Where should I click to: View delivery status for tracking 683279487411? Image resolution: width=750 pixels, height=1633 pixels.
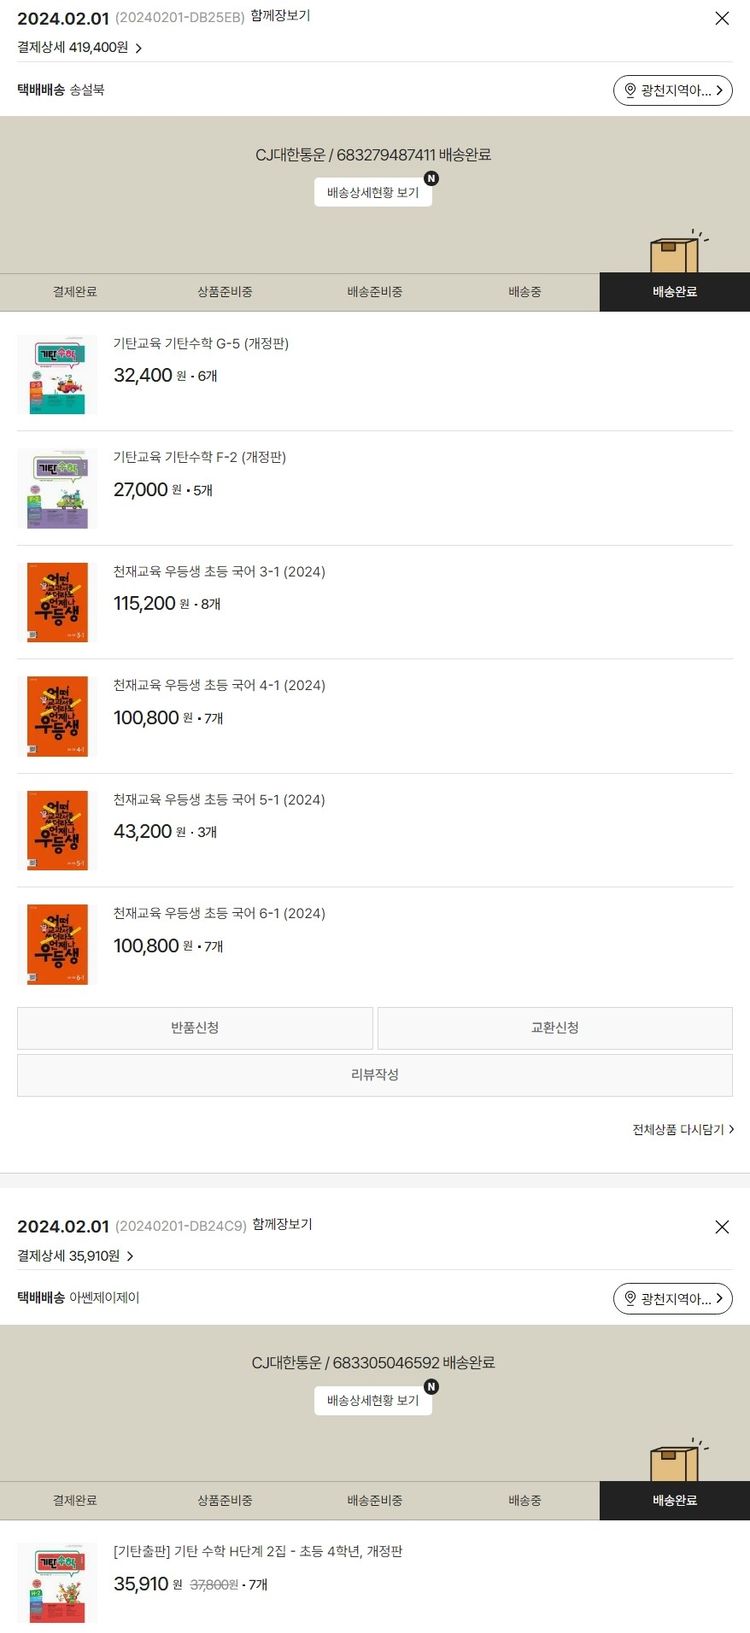pos(373,192)
